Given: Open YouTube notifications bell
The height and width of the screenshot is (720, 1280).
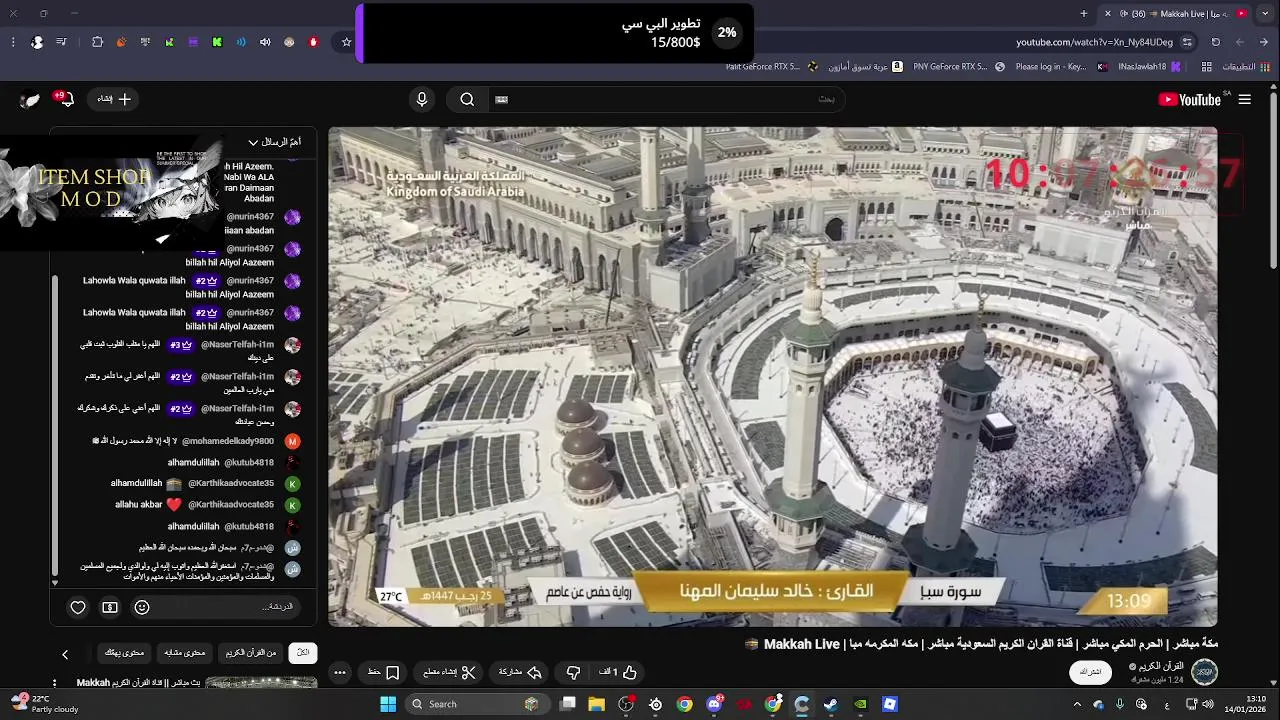Looking at the screenshot, I should point(65,99).
